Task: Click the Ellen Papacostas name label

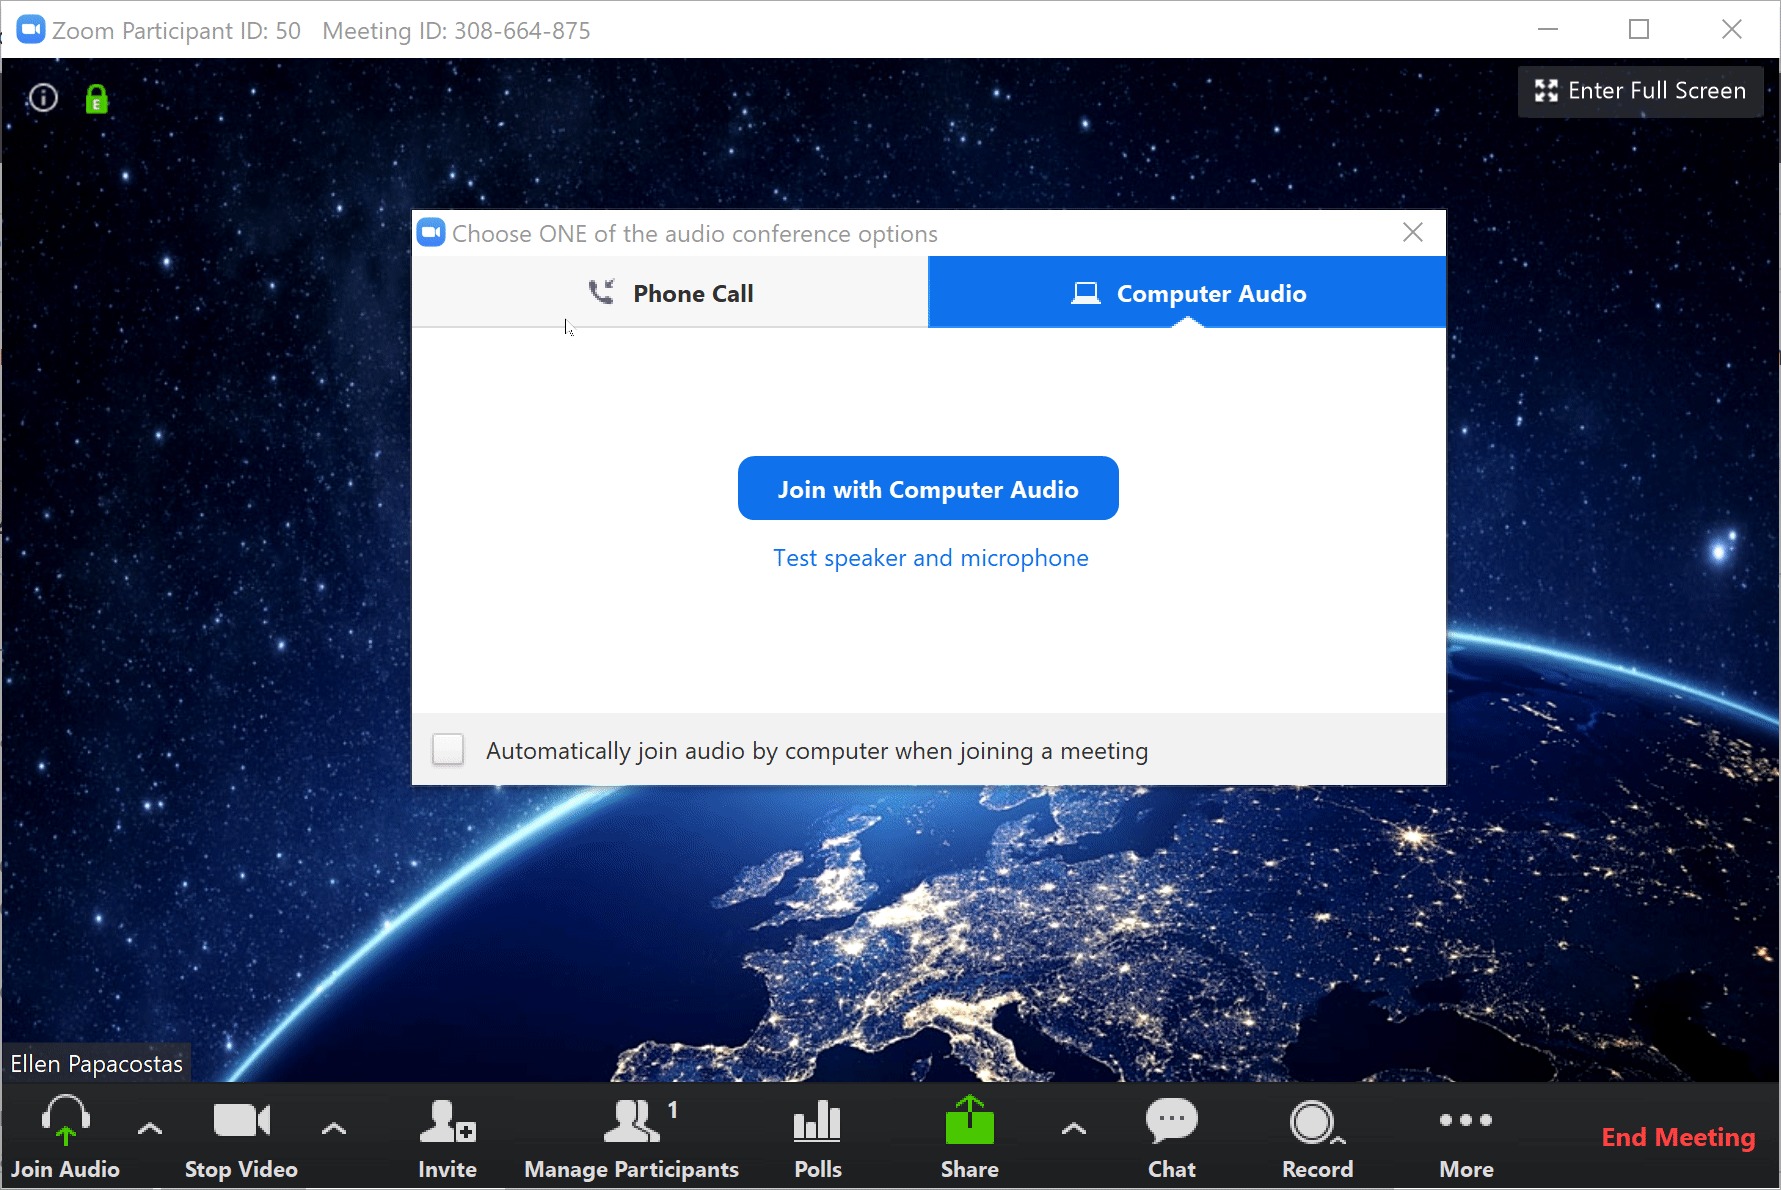Action: (x=97, y=1064)
